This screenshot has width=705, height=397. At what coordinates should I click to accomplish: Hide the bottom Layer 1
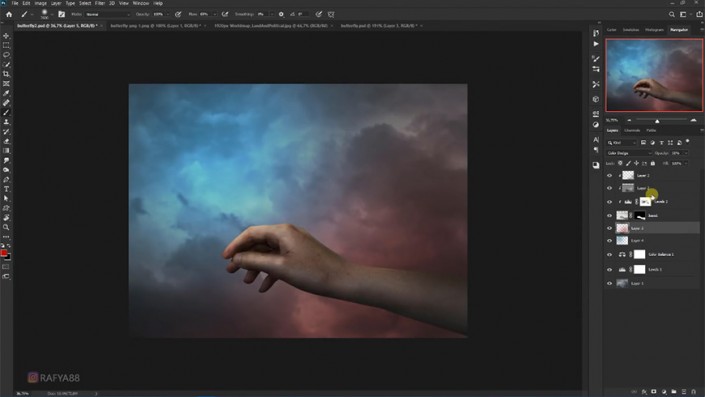click(610, 284)
